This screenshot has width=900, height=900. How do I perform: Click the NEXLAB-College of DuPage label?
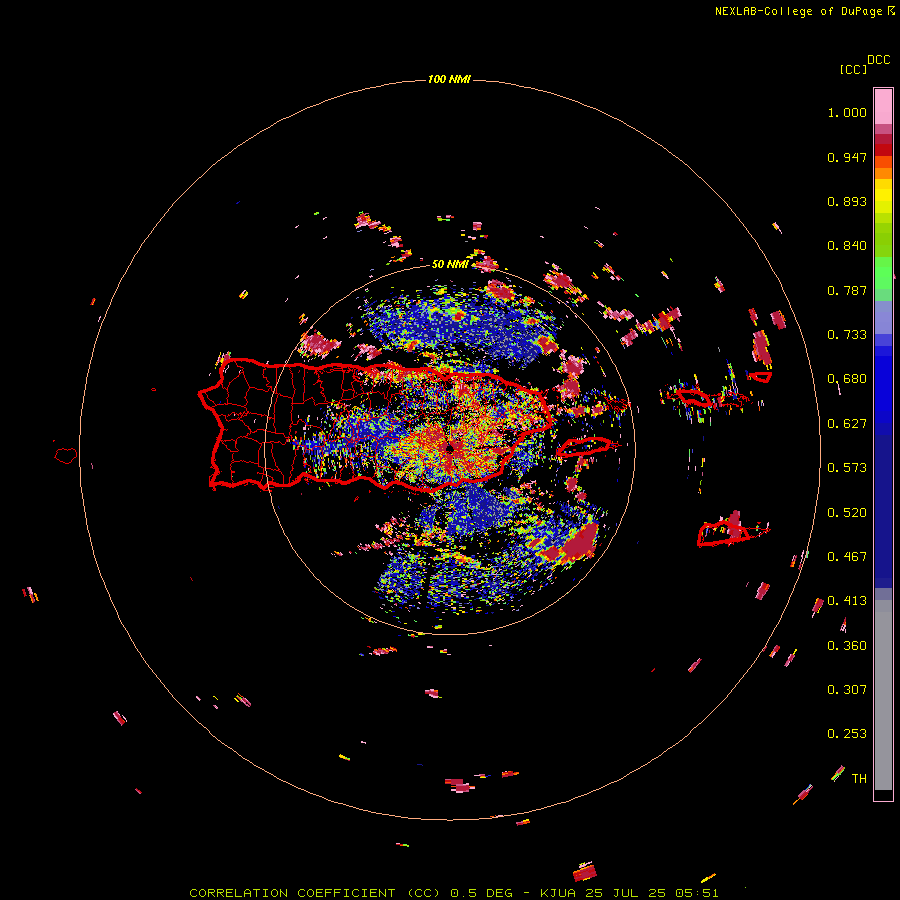click(x=798, y=11)
